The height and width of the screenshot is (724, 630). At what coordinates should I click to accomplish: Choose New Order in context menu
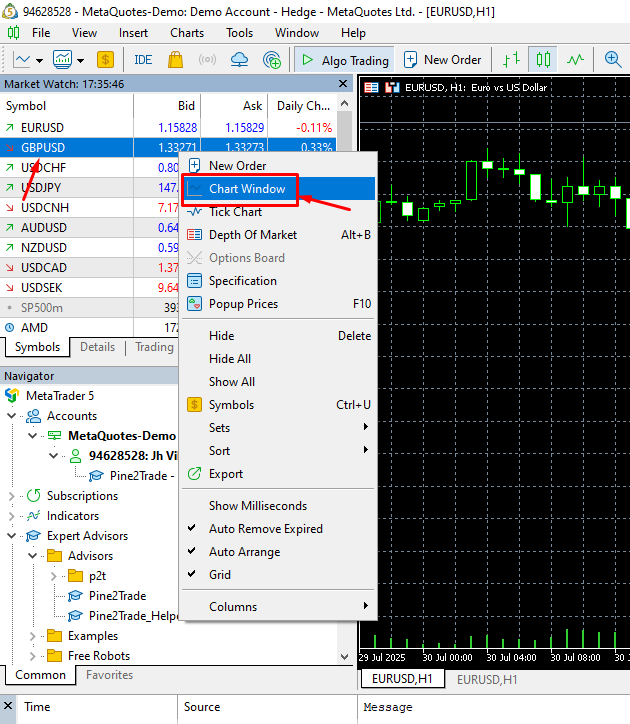pyautogui.click(x=279, y=166)
